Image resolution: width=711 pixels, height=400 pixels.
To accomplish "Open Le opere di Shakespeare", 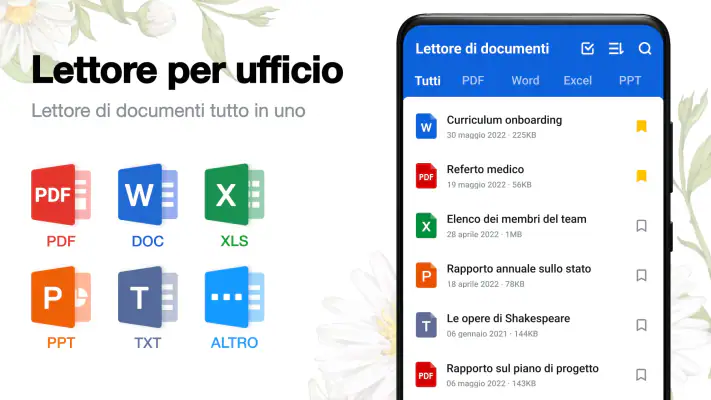I will (x=508, y=318).
